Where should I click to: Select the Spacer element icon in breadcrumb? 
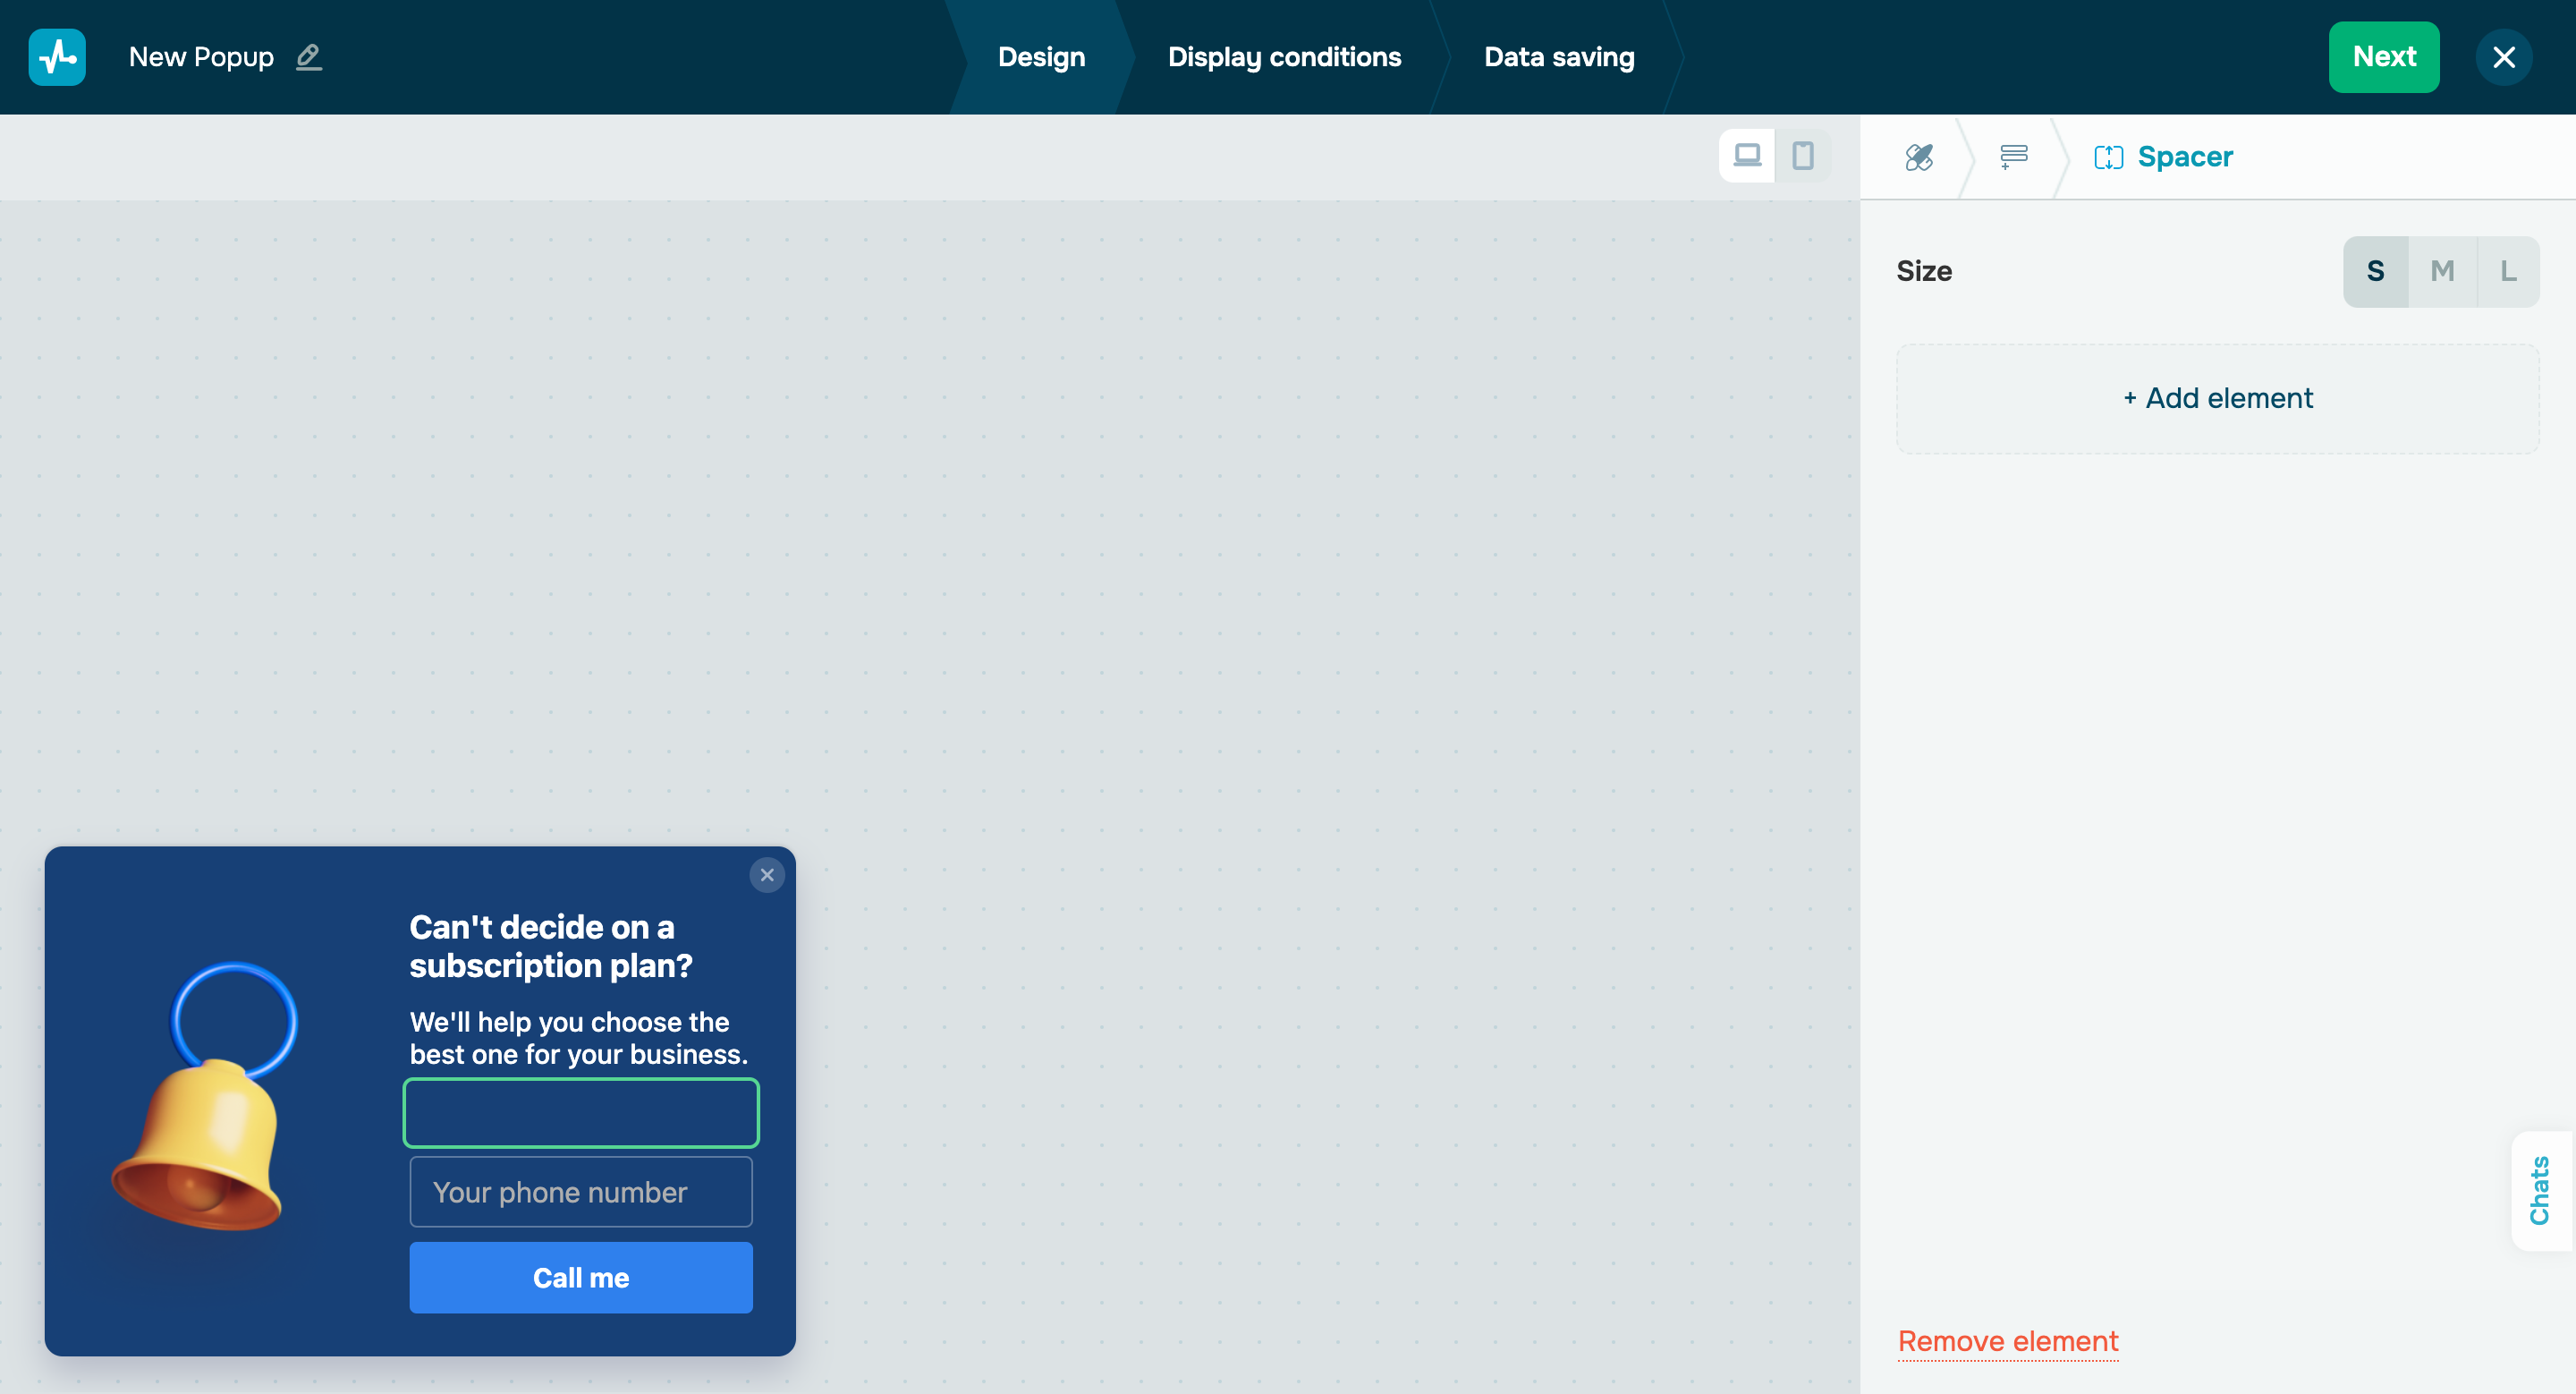coord(2110,157)
